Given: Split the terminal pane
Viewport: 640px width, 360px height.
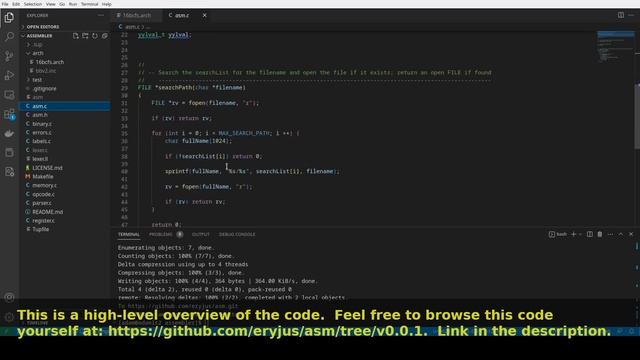Looking at the screenshot, I should (590, 234).
